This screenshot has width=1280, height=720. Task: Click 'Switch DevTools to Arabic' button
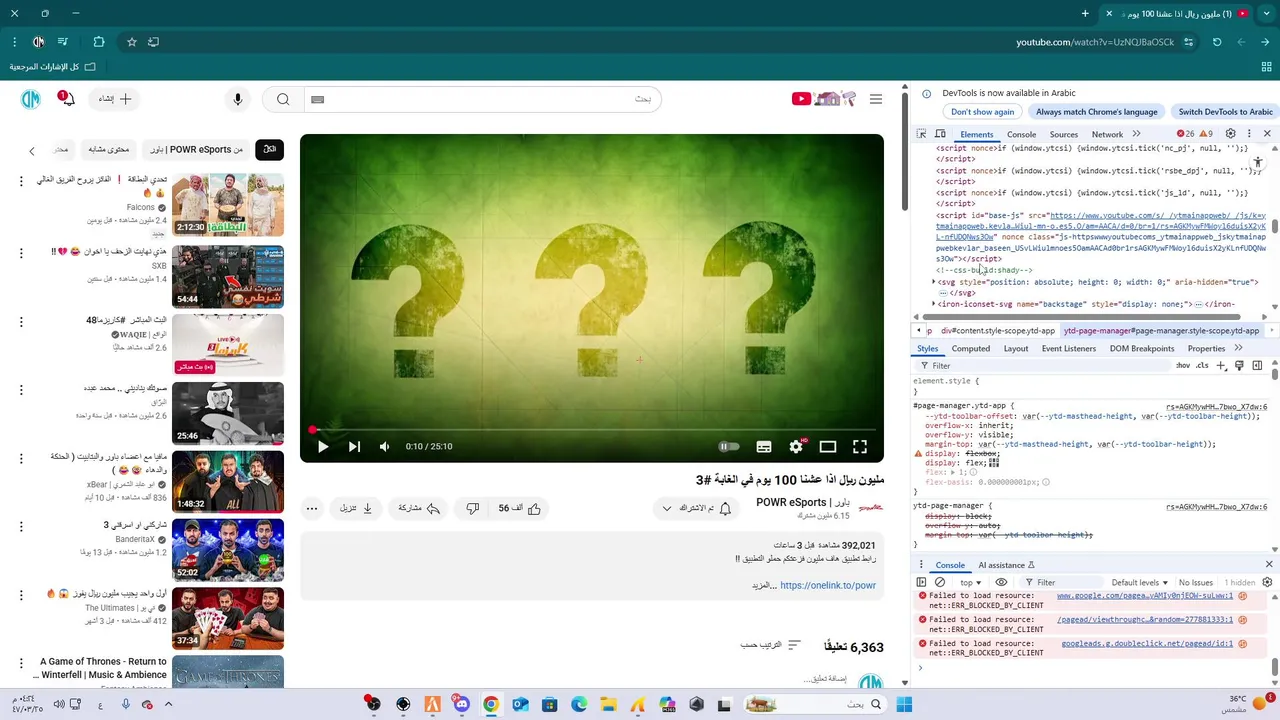[1225, 112]
